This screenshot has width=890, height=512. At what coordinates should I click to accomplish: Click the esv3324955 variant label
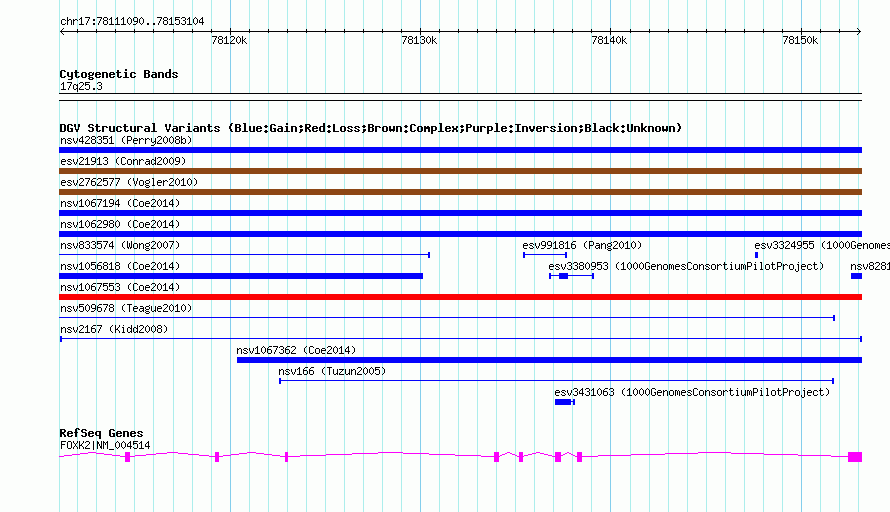click(822, 245)
